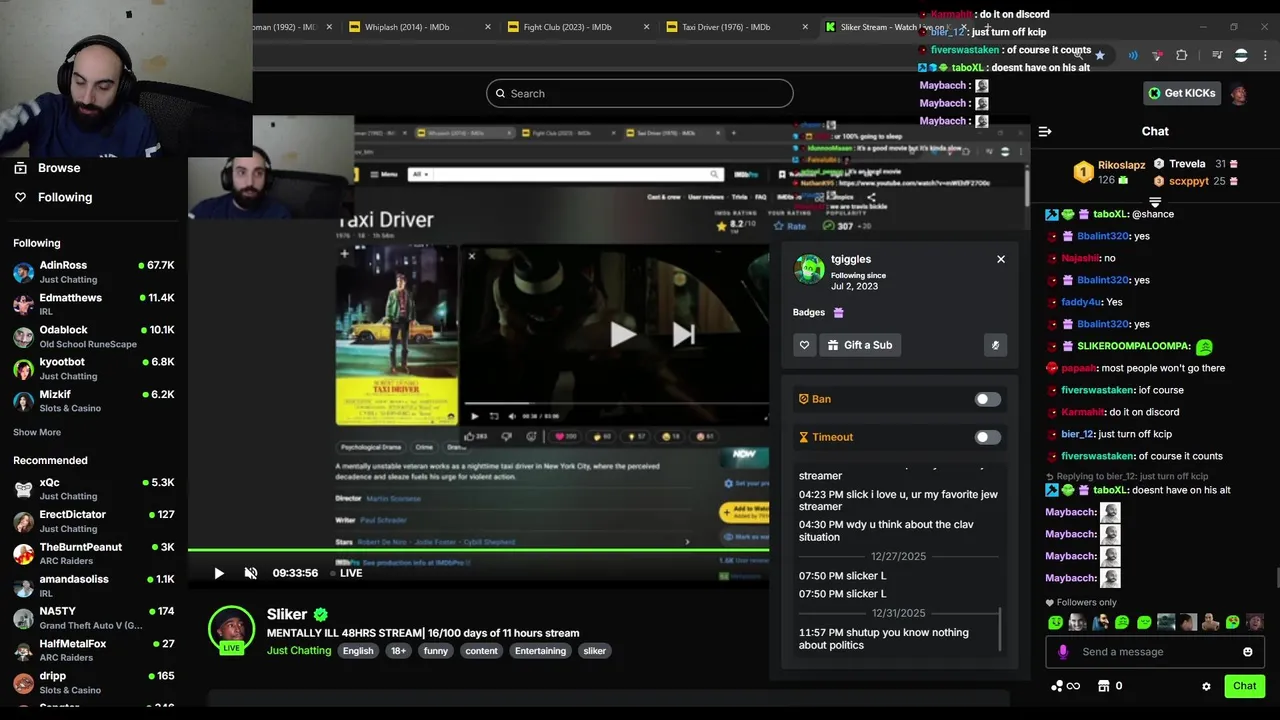Toggle the Timeout switch

(987, 437)
